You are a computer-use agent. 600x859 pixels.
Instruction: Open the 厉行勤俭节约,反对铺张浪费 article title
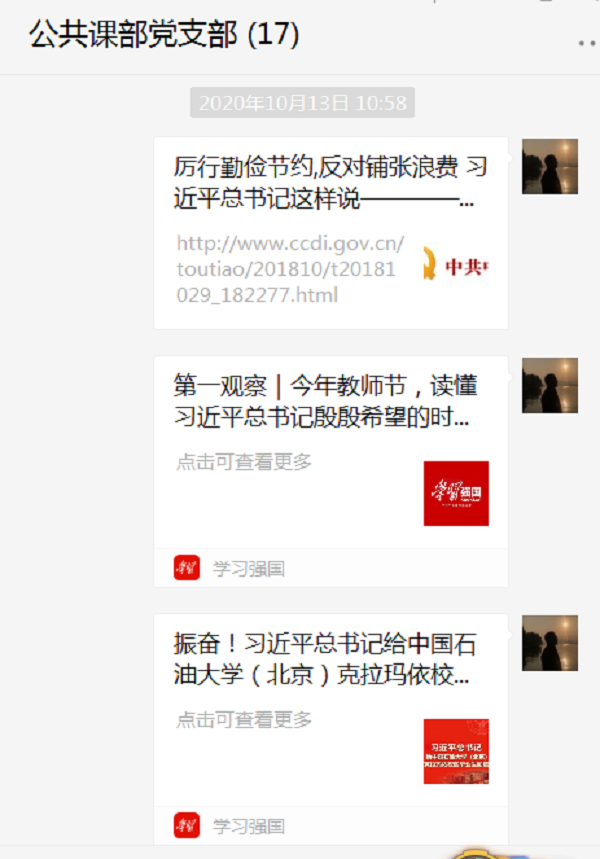pyautogui.click(x=330, y=182)
